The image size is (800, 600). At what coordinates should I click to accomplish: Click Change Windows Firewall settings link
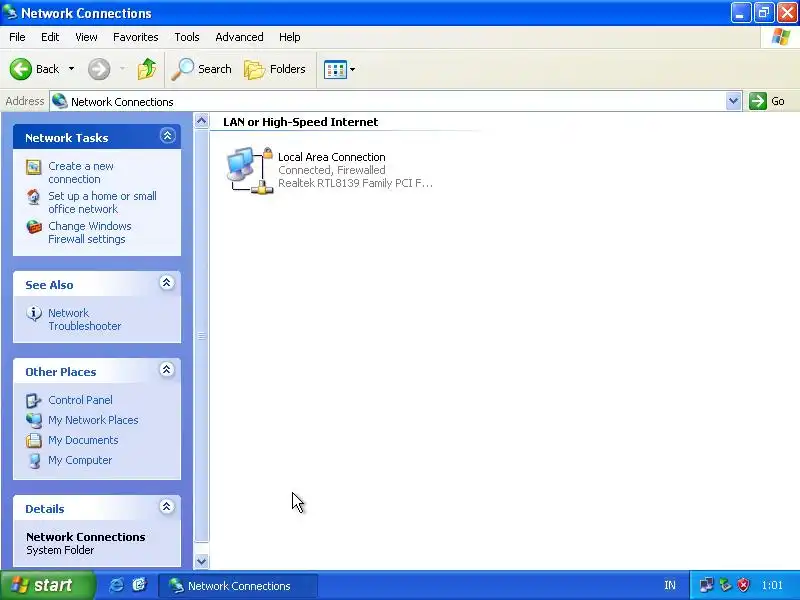[90, 233]
